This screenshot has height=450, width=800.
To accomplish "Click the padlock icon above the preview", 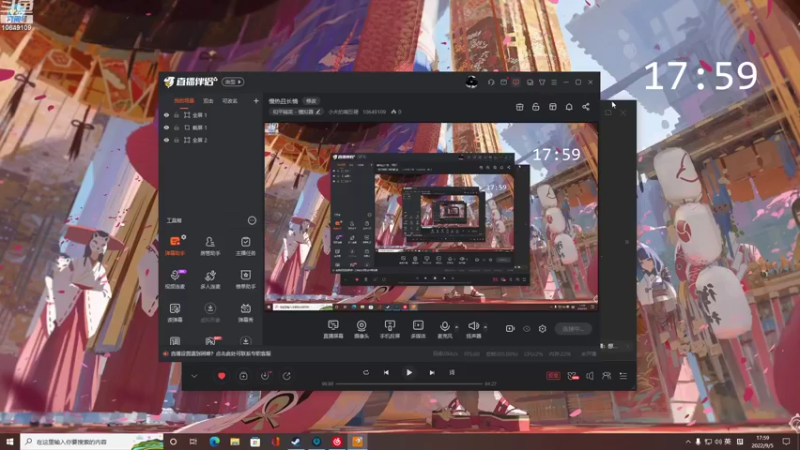I will pos(536,107).
